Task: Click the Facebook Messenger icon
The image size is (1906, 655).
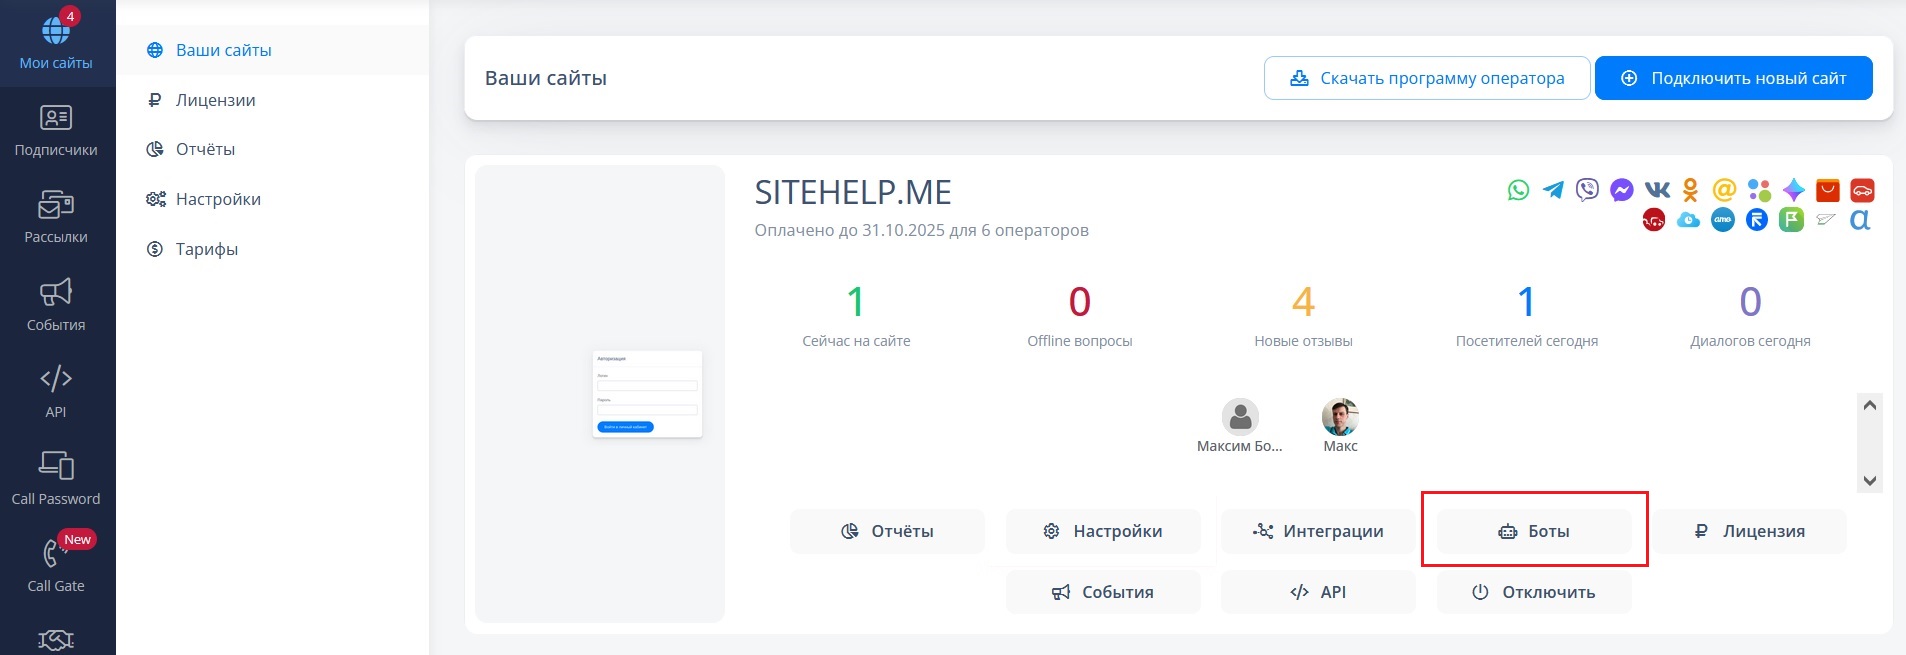Action: pyautogui.click(x=1622, y=190)
